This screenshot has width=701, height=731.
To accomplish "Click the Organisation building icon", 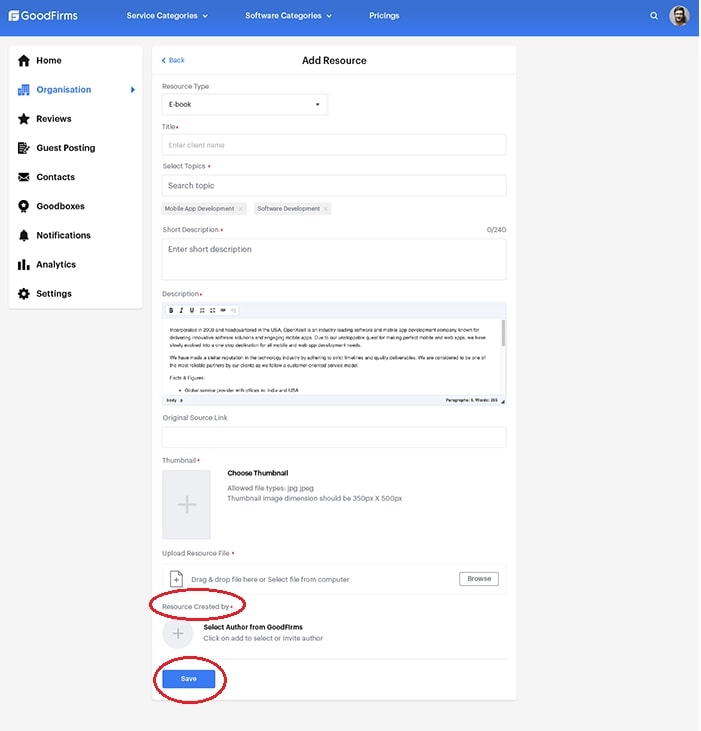I will (24, 90).
